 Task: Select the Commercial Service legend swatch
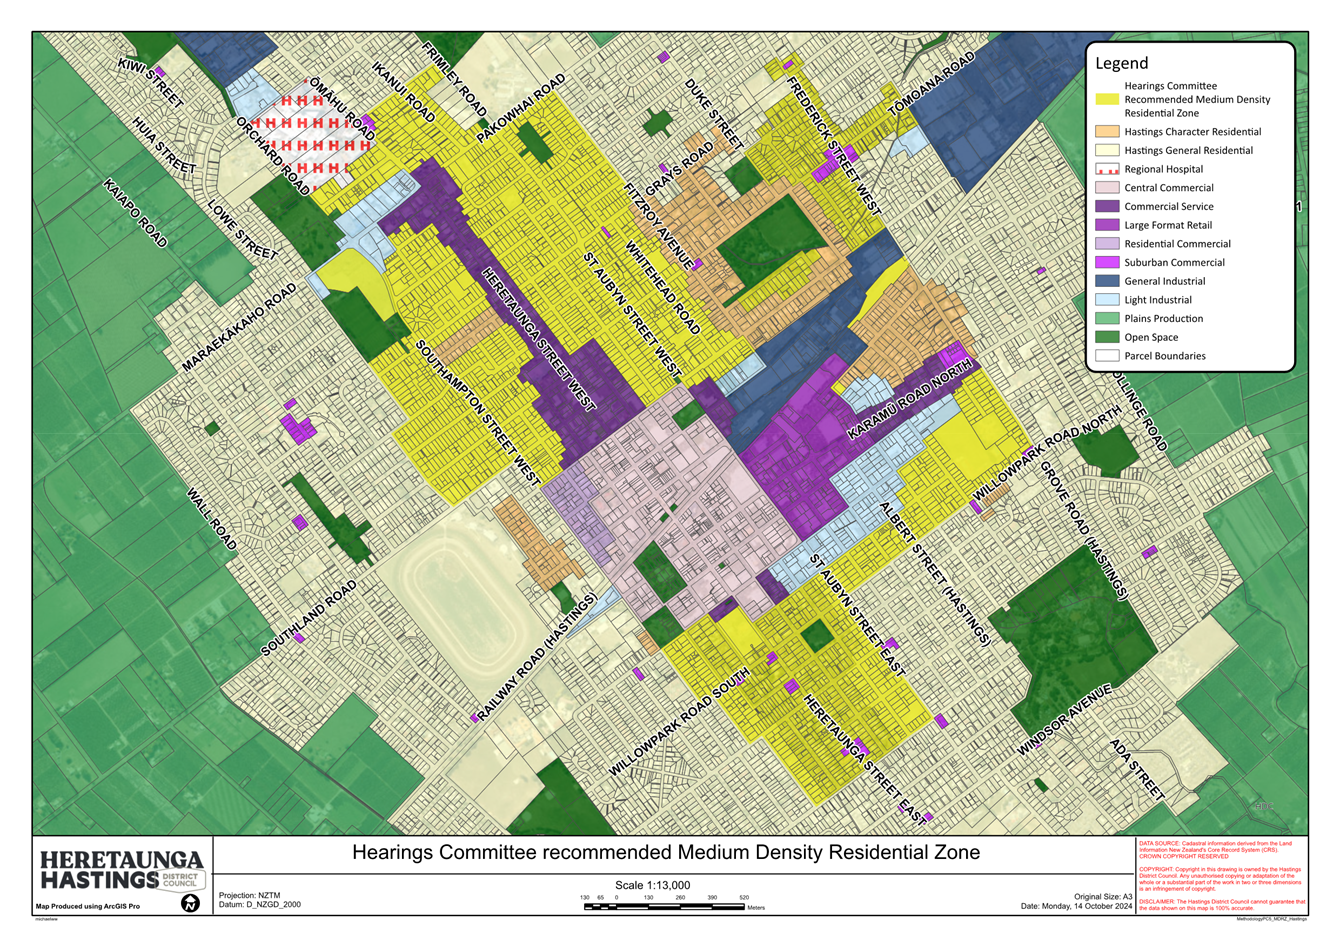click(1106, 206)
